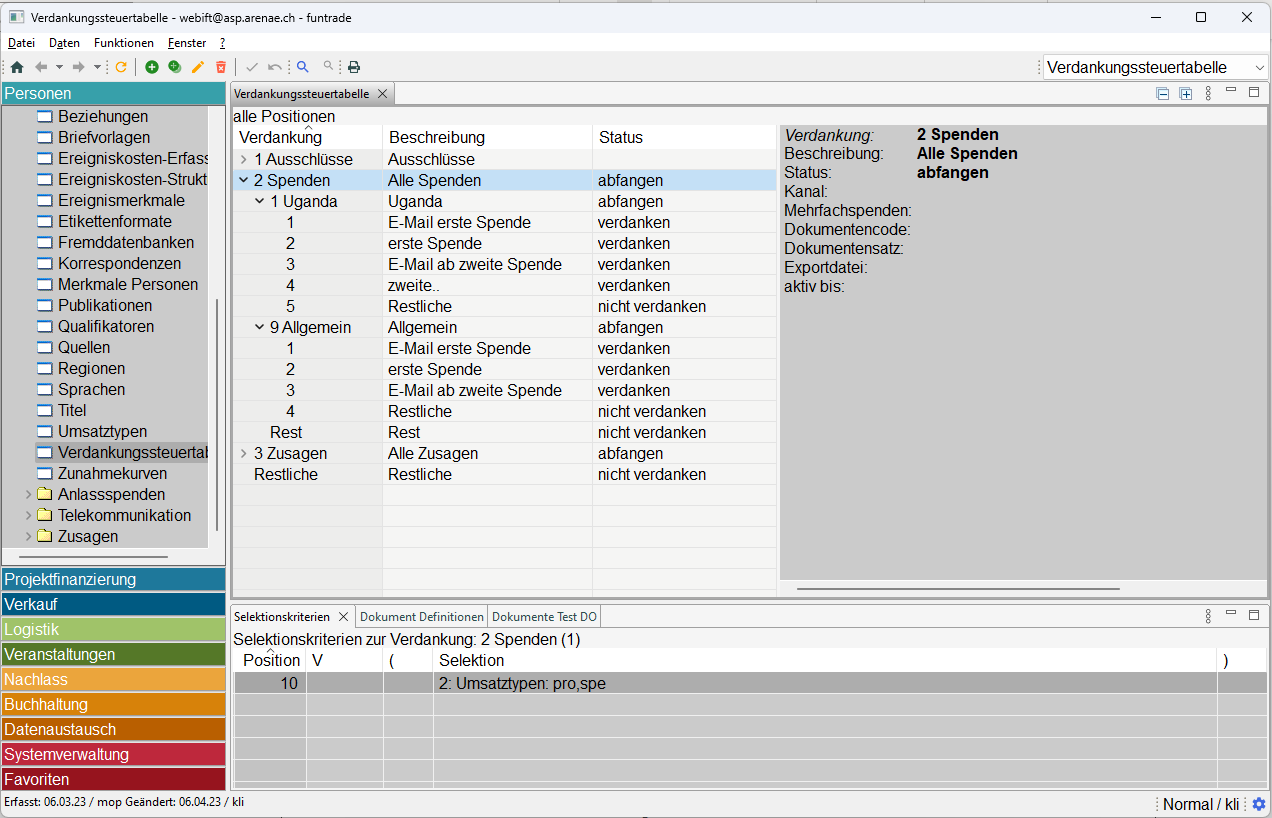Viewport: 1272px width, 818px height.
Task: Click the Home icon in the toolbar
Action: 16,67
